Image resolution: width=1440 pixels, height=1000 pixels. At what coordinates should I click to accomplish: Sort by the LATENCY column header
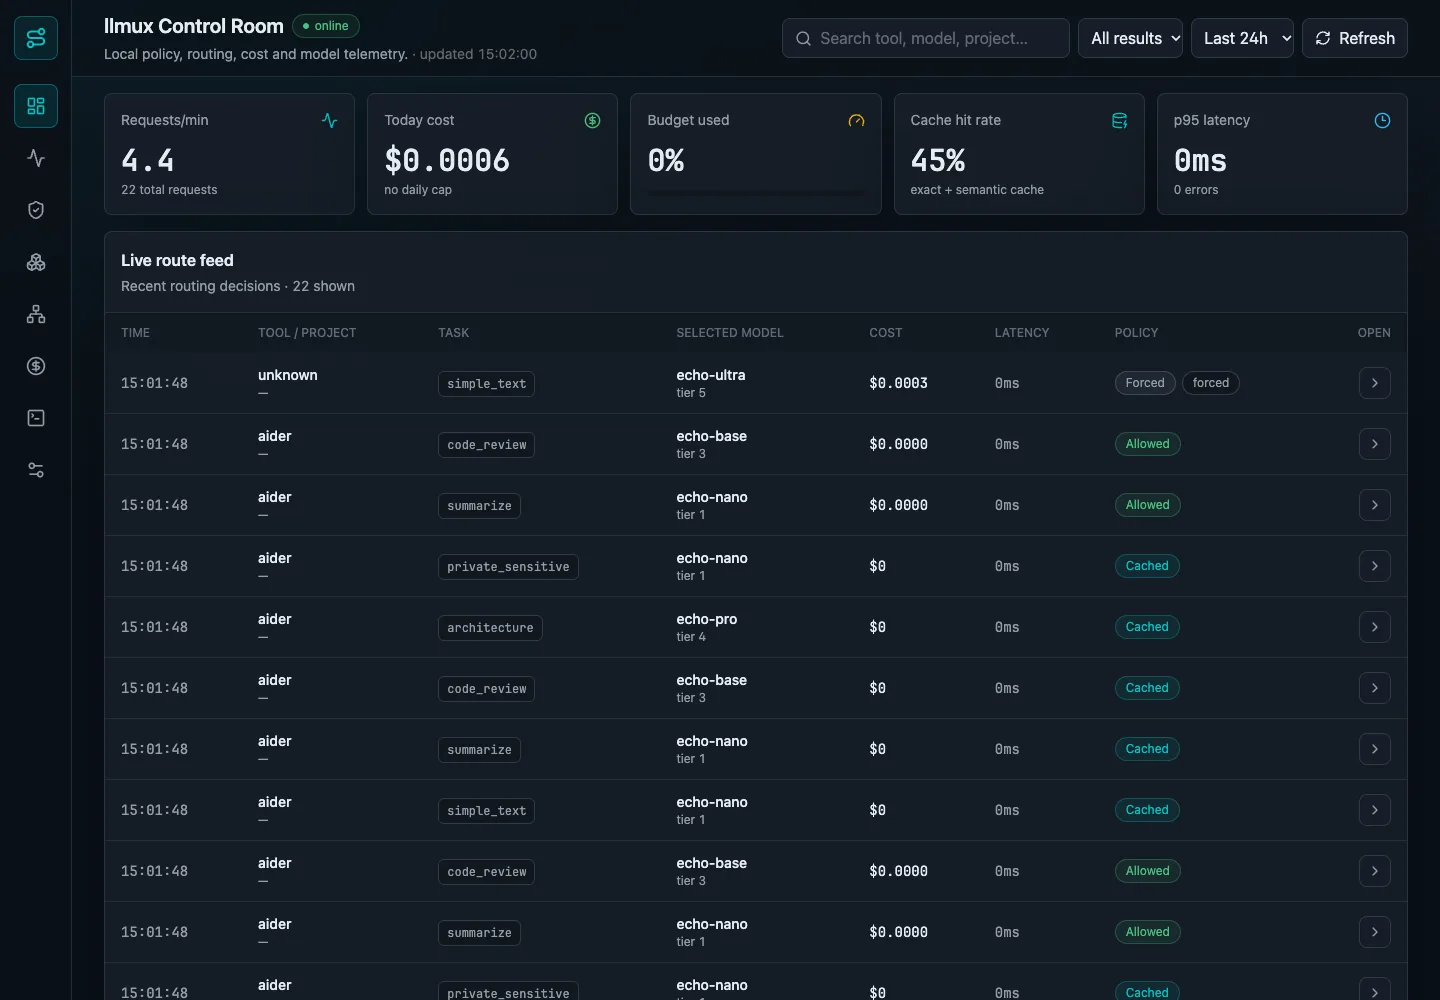1022,333
